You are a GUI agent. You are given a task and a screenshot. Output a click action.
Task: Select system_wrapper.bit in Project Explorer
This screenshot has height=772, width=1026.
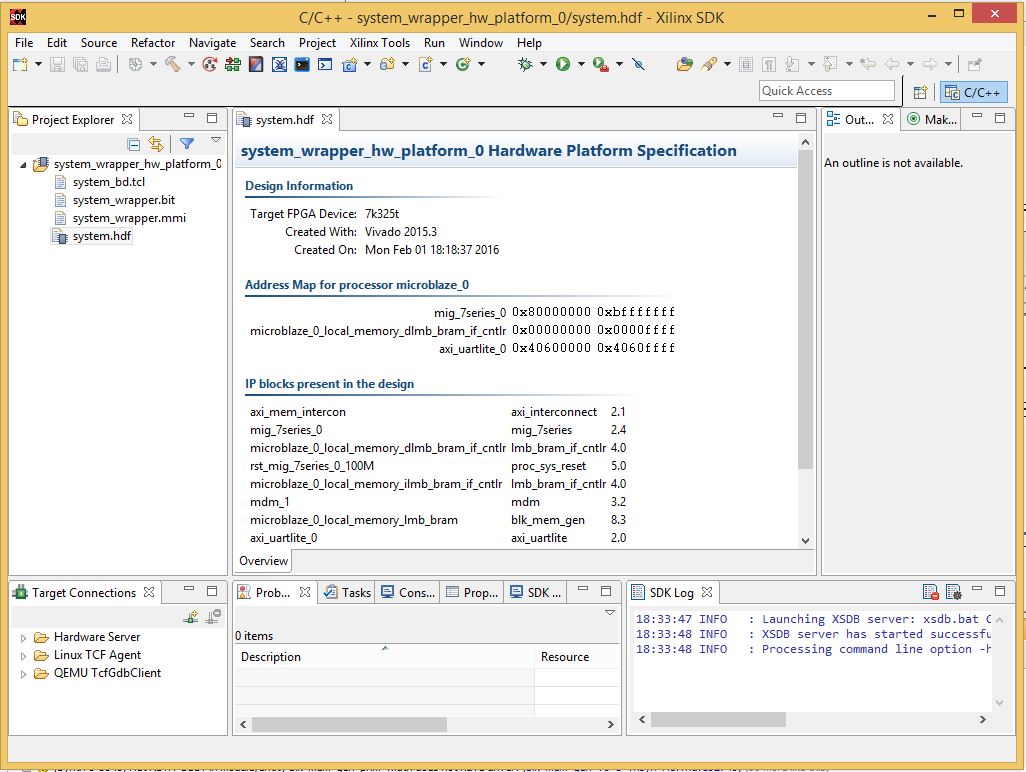tap(124, 200)
